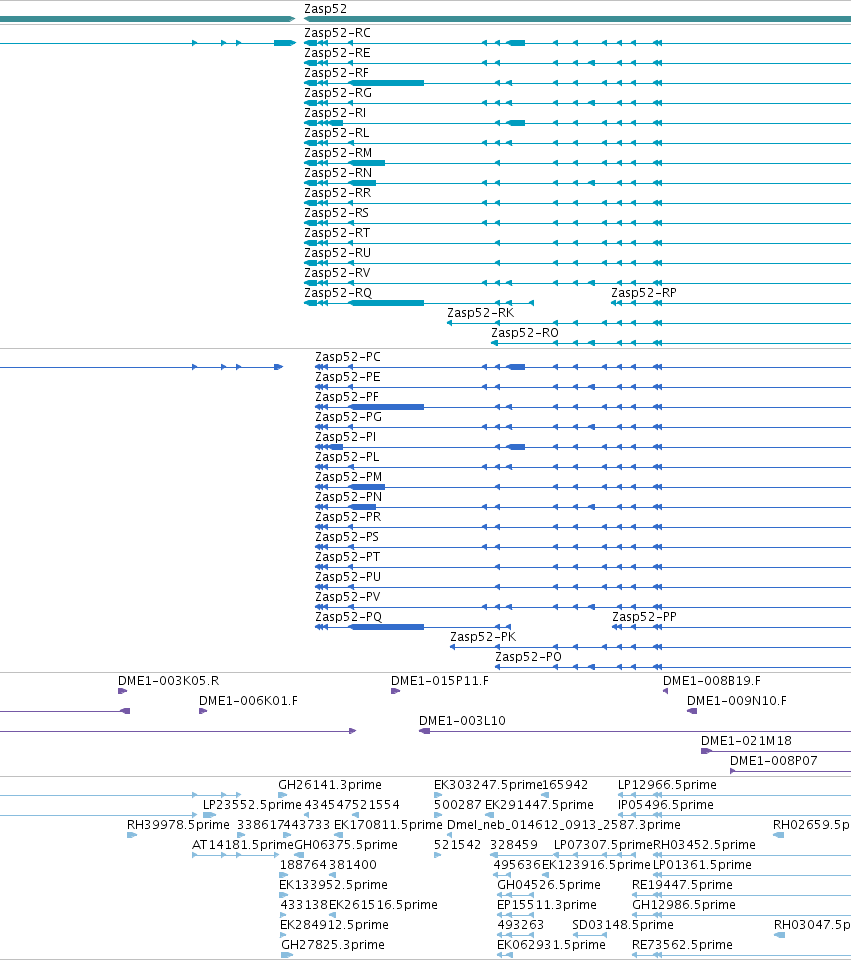
Task: Select the Zasp52-PF protein label
Action: [347, 397]
